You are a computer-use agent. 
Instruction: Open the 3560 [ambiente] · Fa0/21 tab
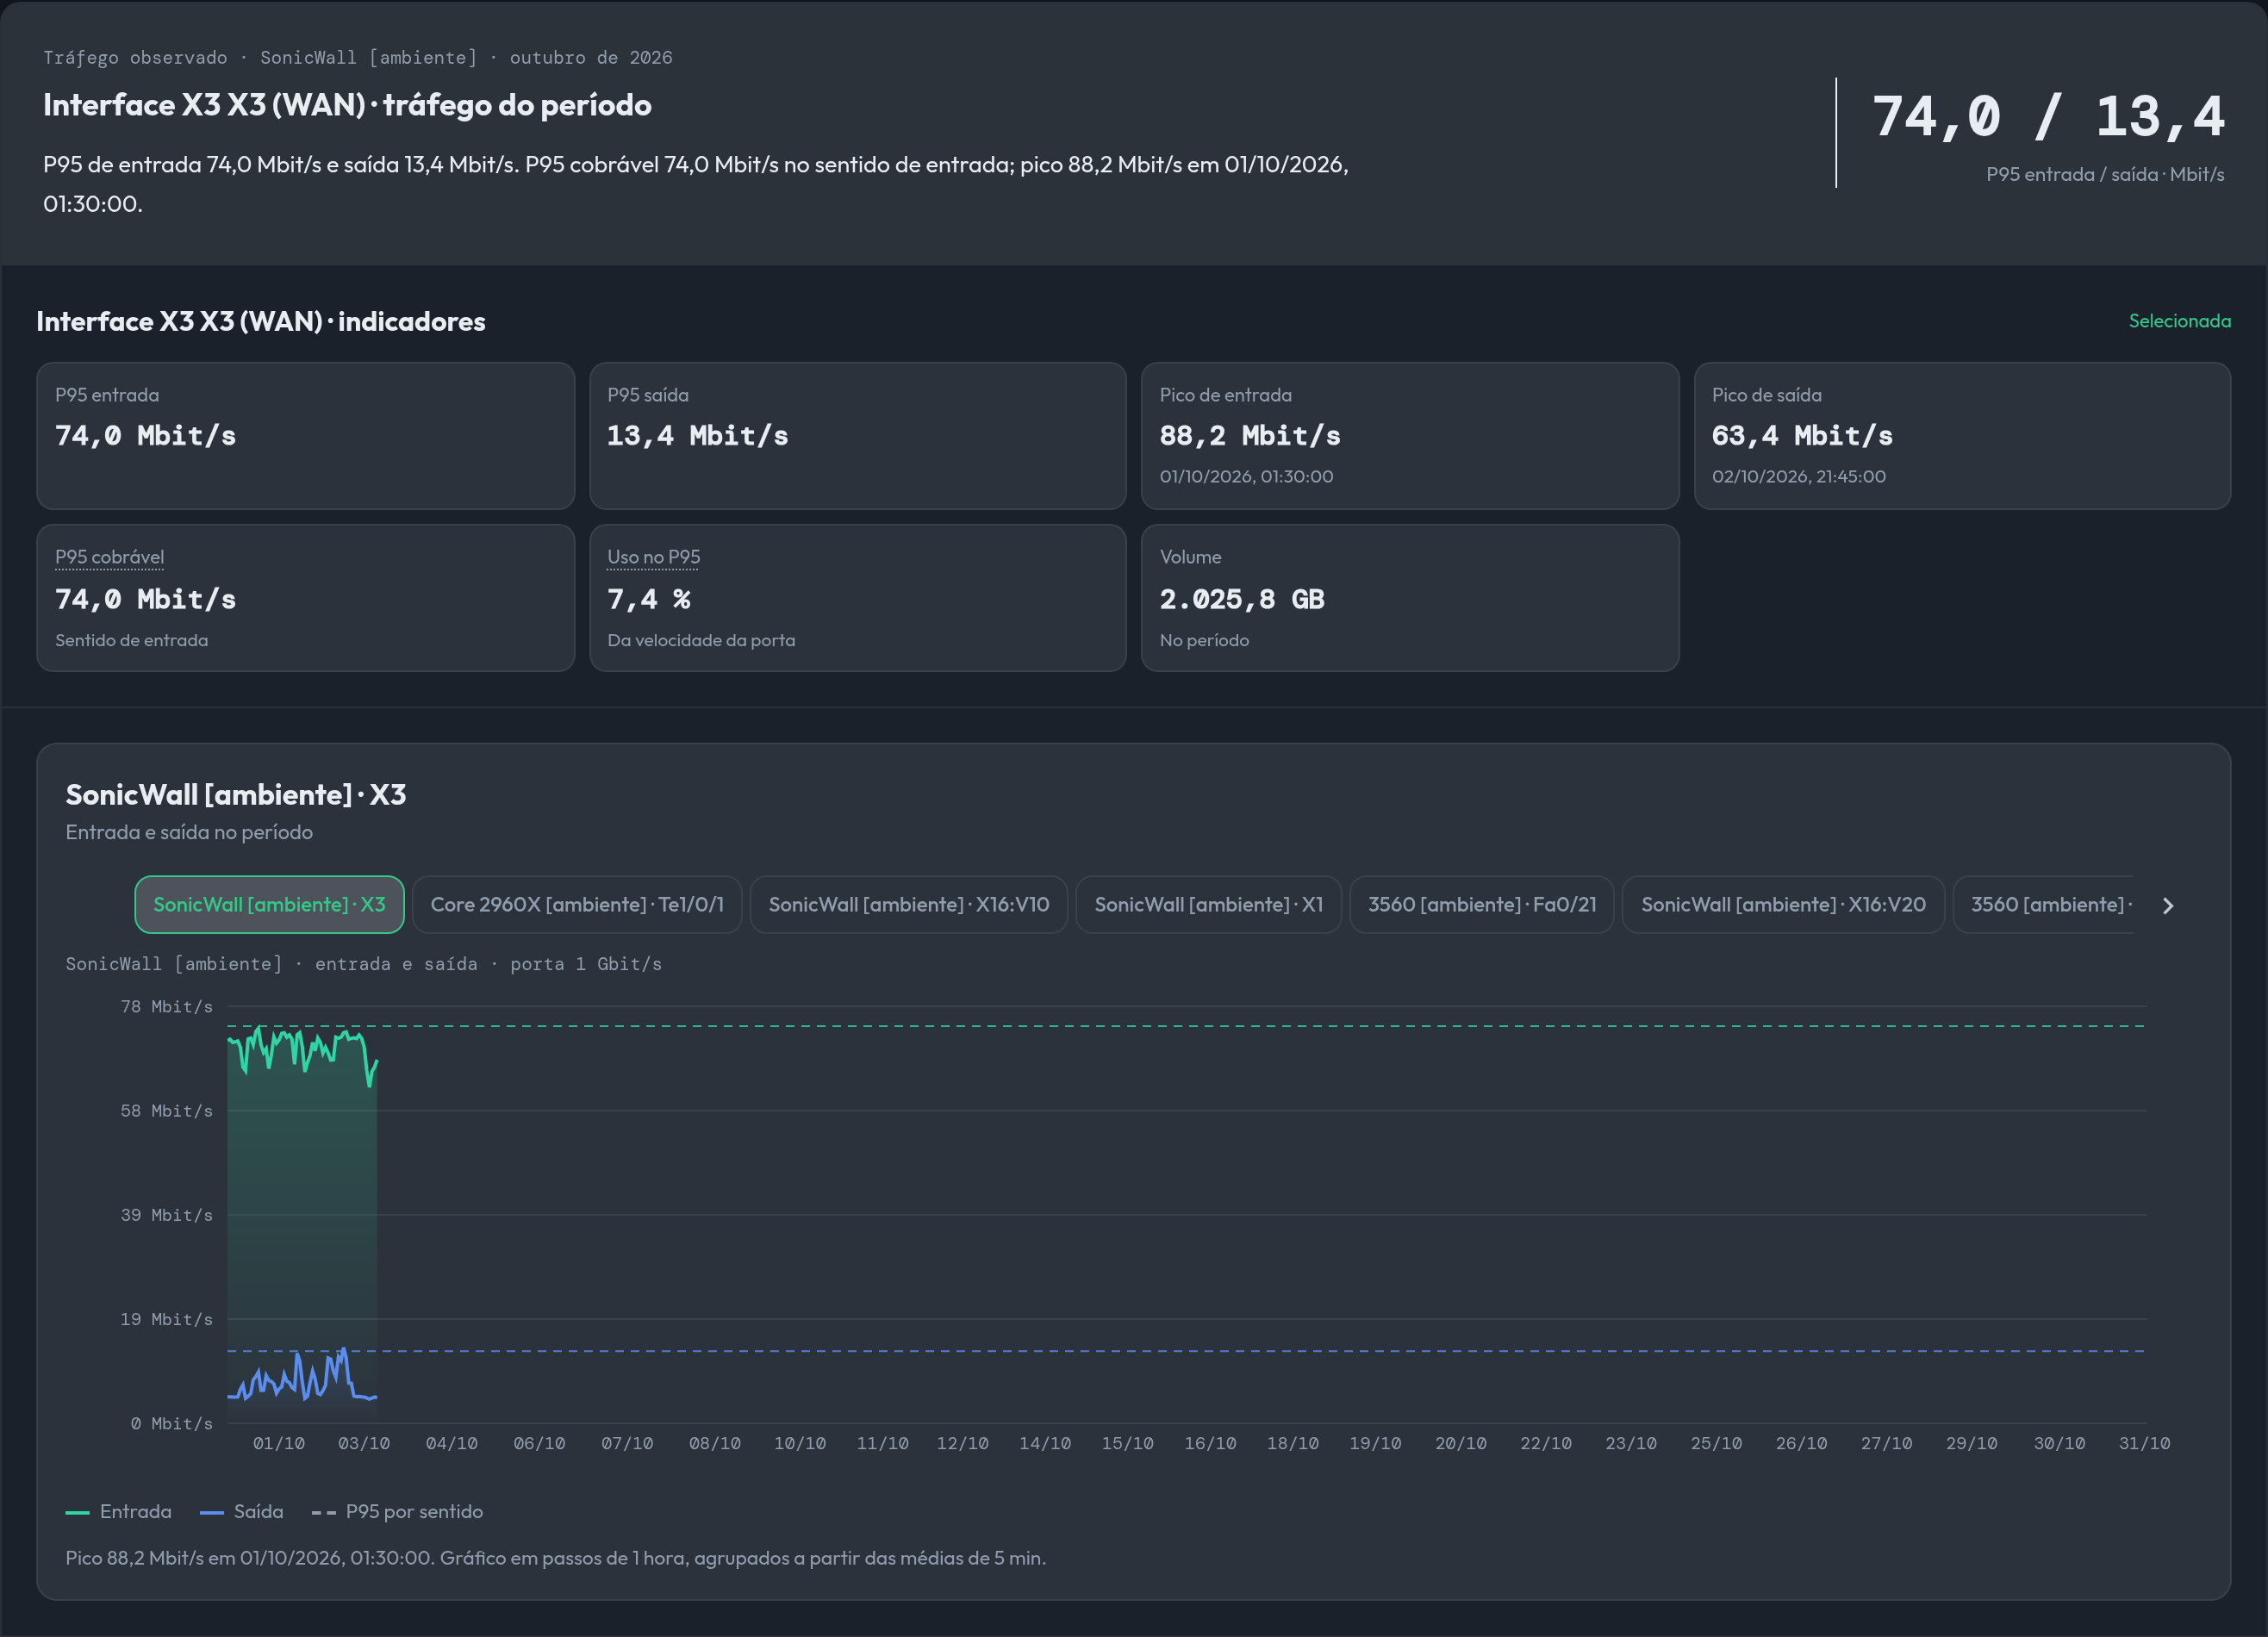tap(1481, 904)
